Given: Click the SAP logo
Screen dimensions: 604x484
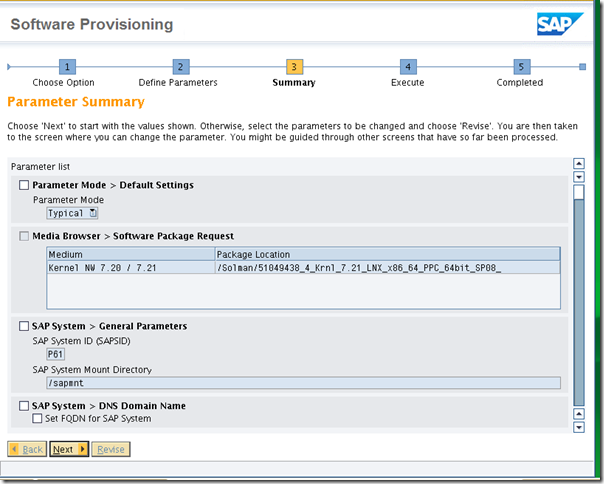Looking at the screenshot, I should point(560,24).
